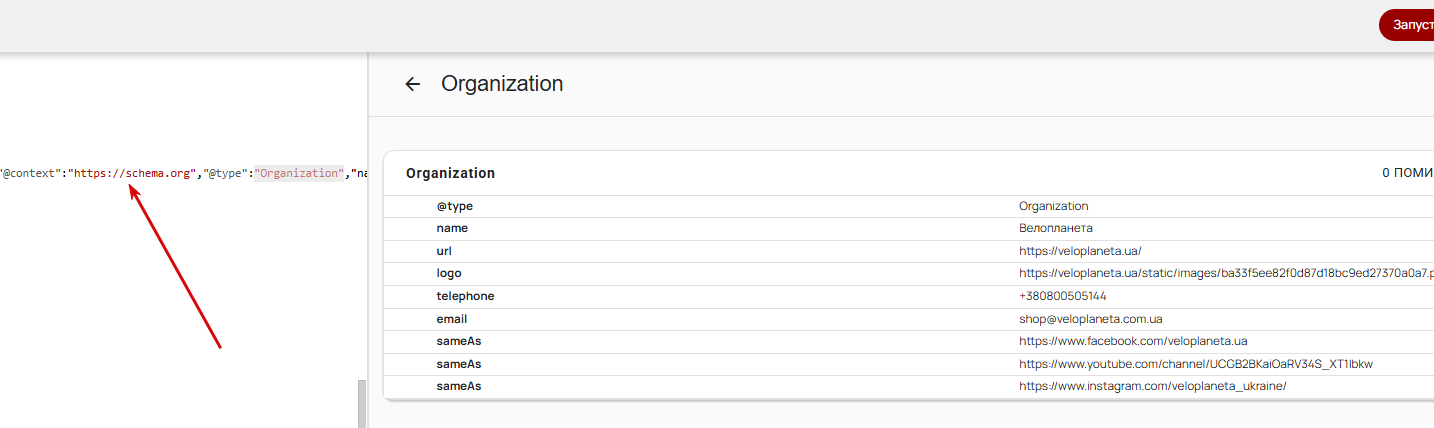
Task: Click the code panel vertical scrollbar
Action: pos(362,404)
